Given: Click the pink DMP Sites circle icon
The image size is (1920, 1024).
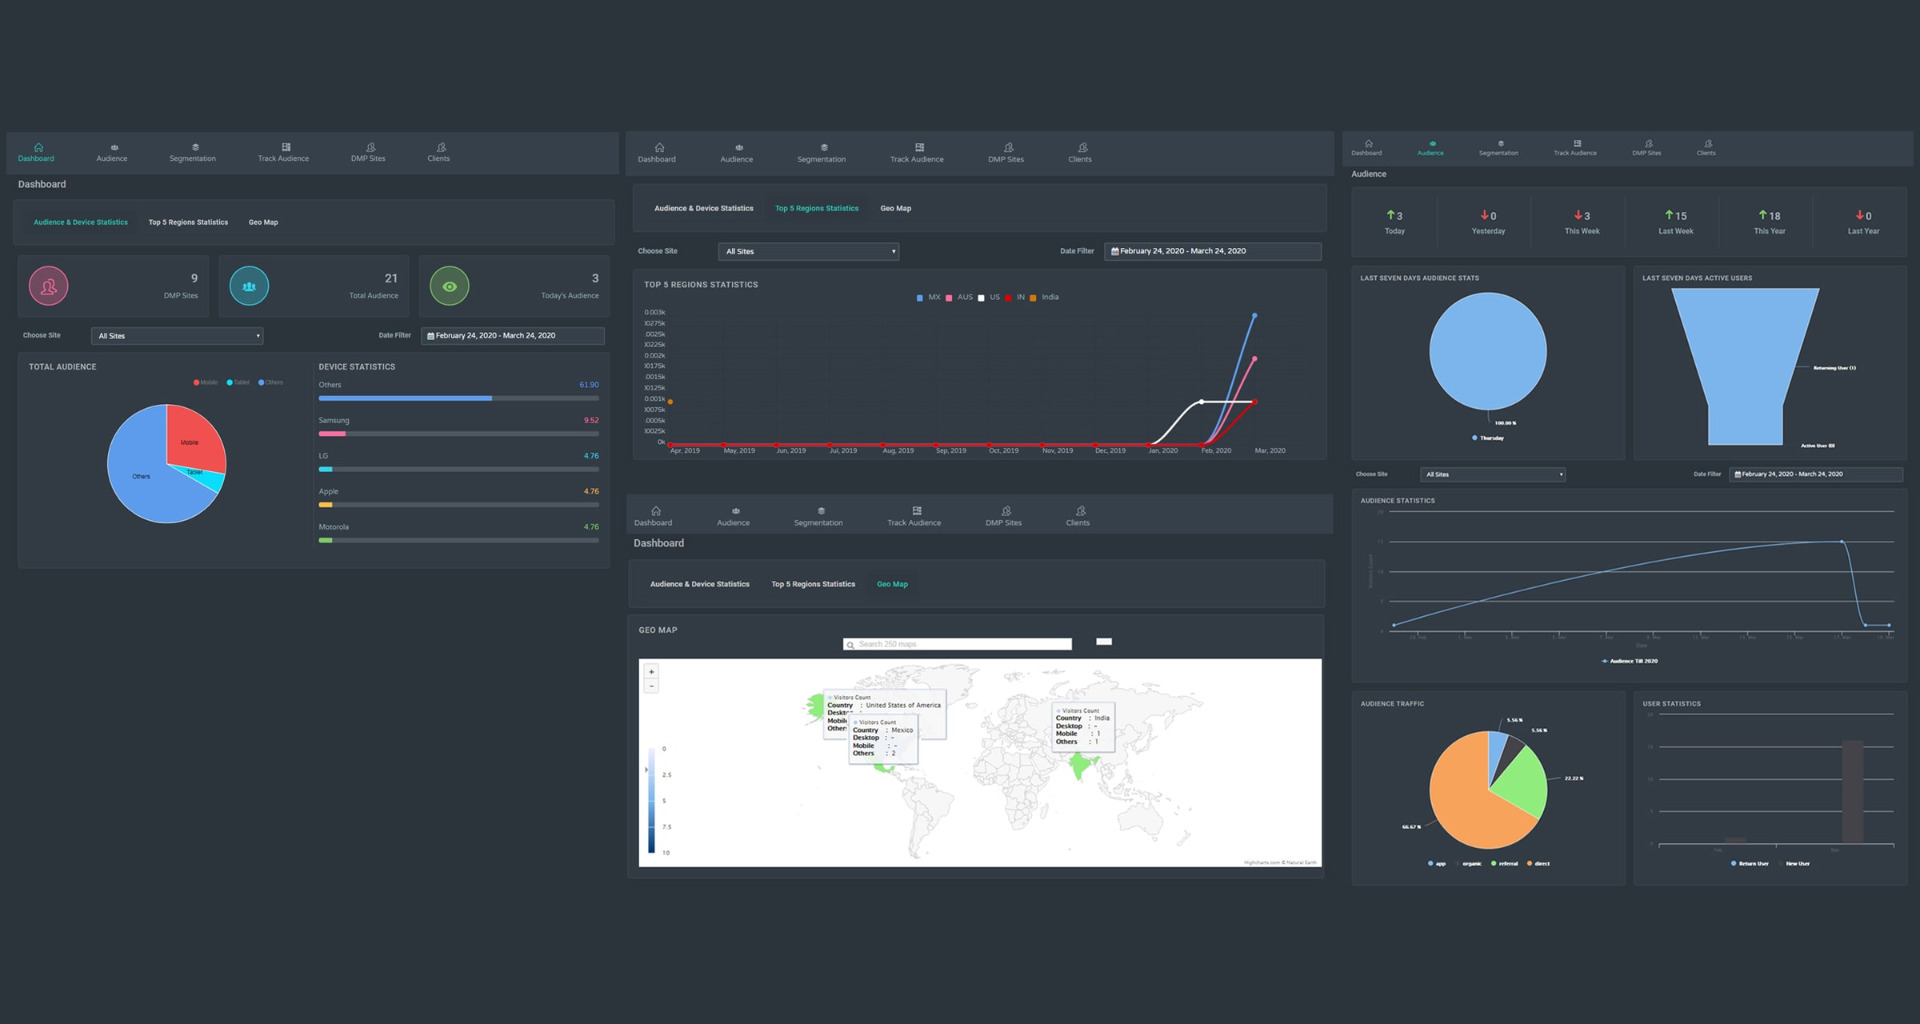Looking at the screenshot, I should tap(48, 286).
